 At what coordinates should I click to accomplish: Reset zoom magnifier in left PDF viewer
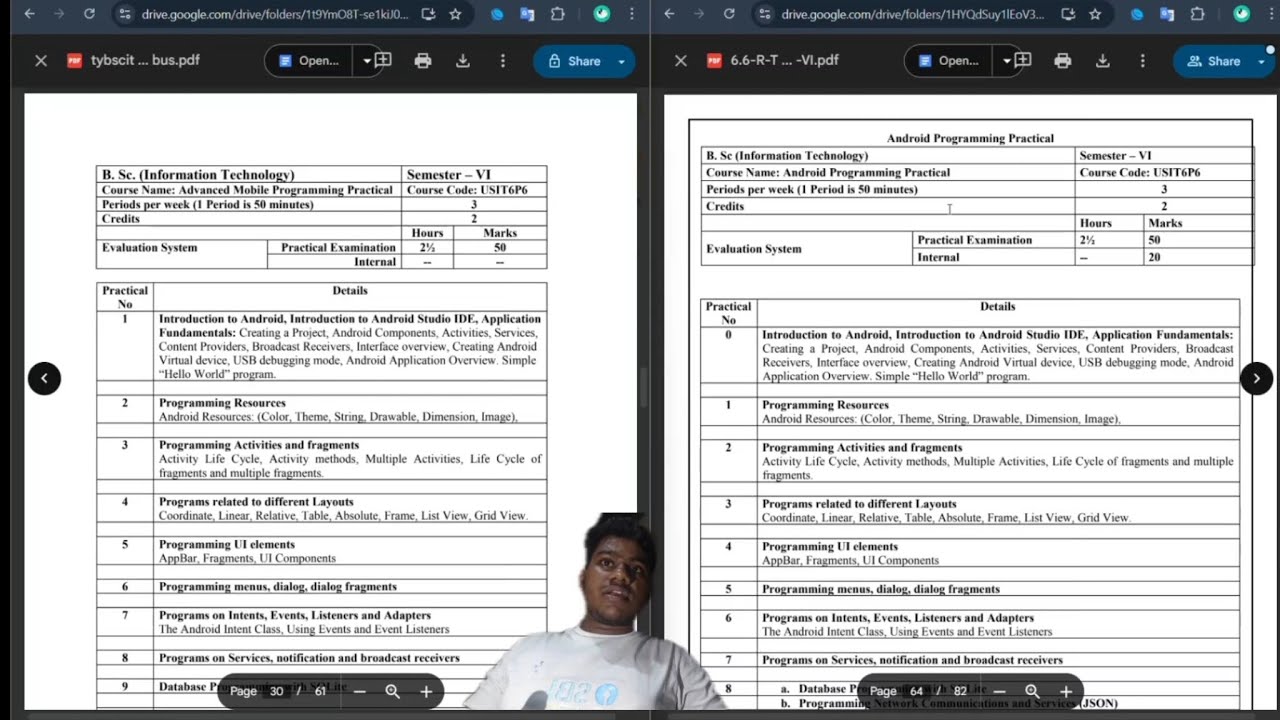[393, 691]
